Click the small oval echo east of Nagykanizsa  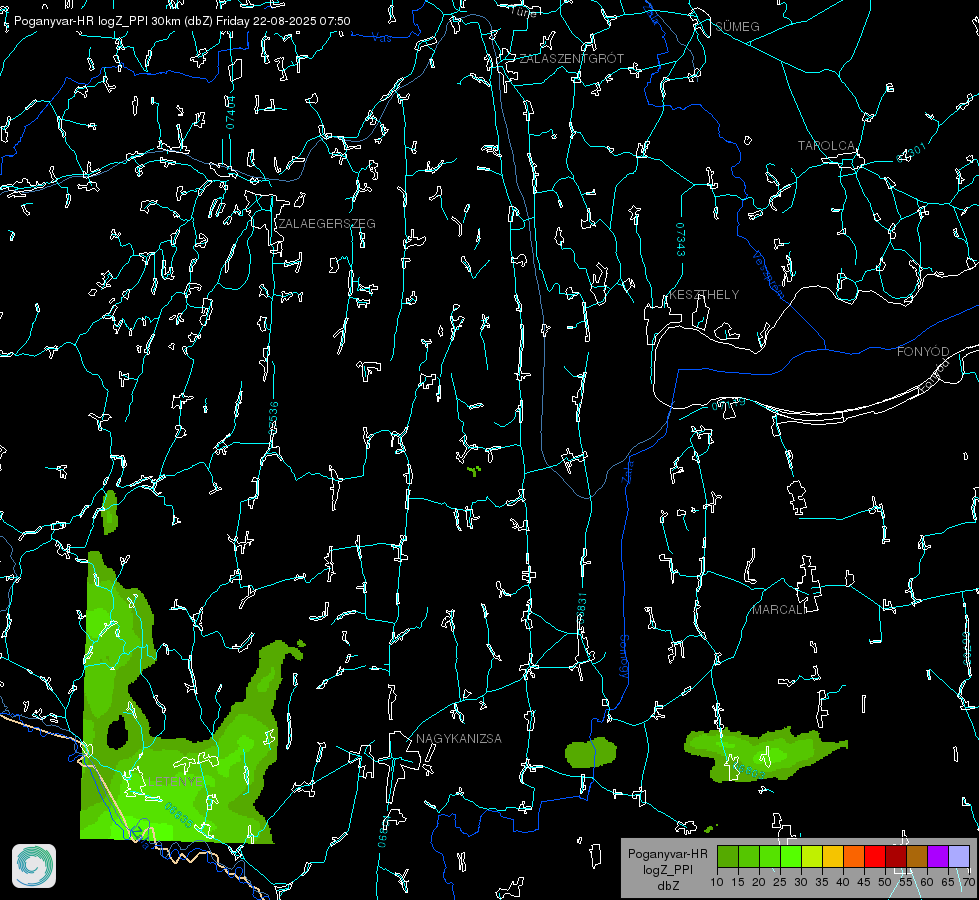[590, 752]
